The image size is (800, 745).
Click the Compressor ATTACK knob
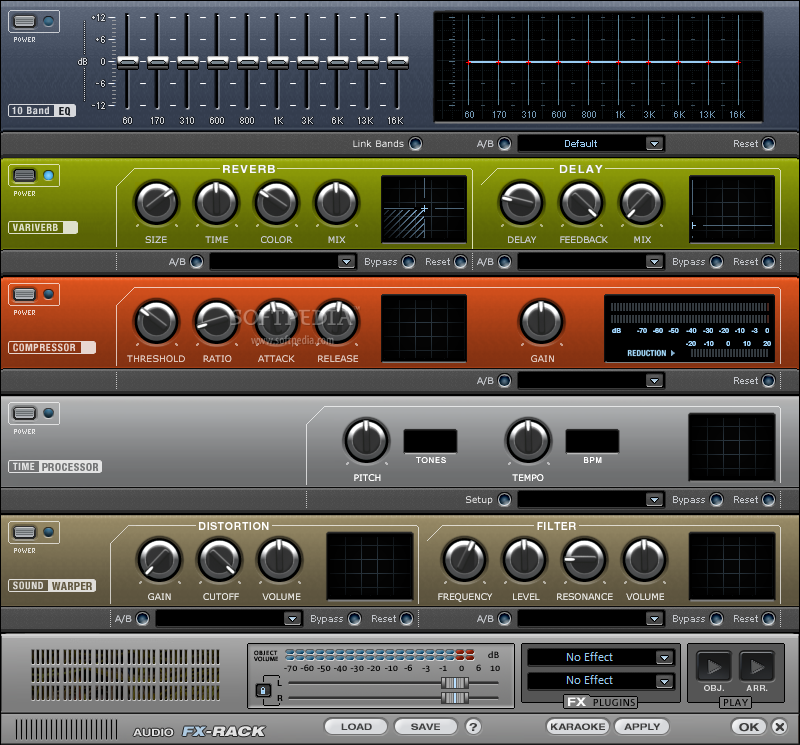click(277, 322)
